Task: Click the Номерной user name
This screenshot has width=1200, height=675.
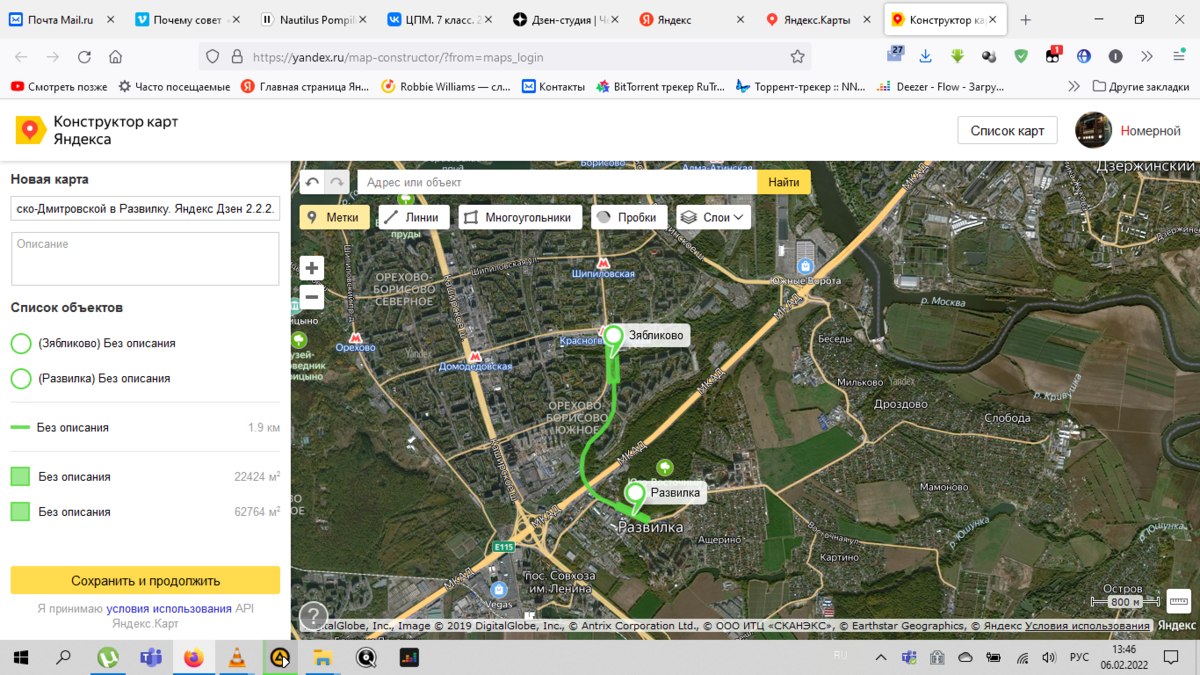Action: click(1150, 131)
